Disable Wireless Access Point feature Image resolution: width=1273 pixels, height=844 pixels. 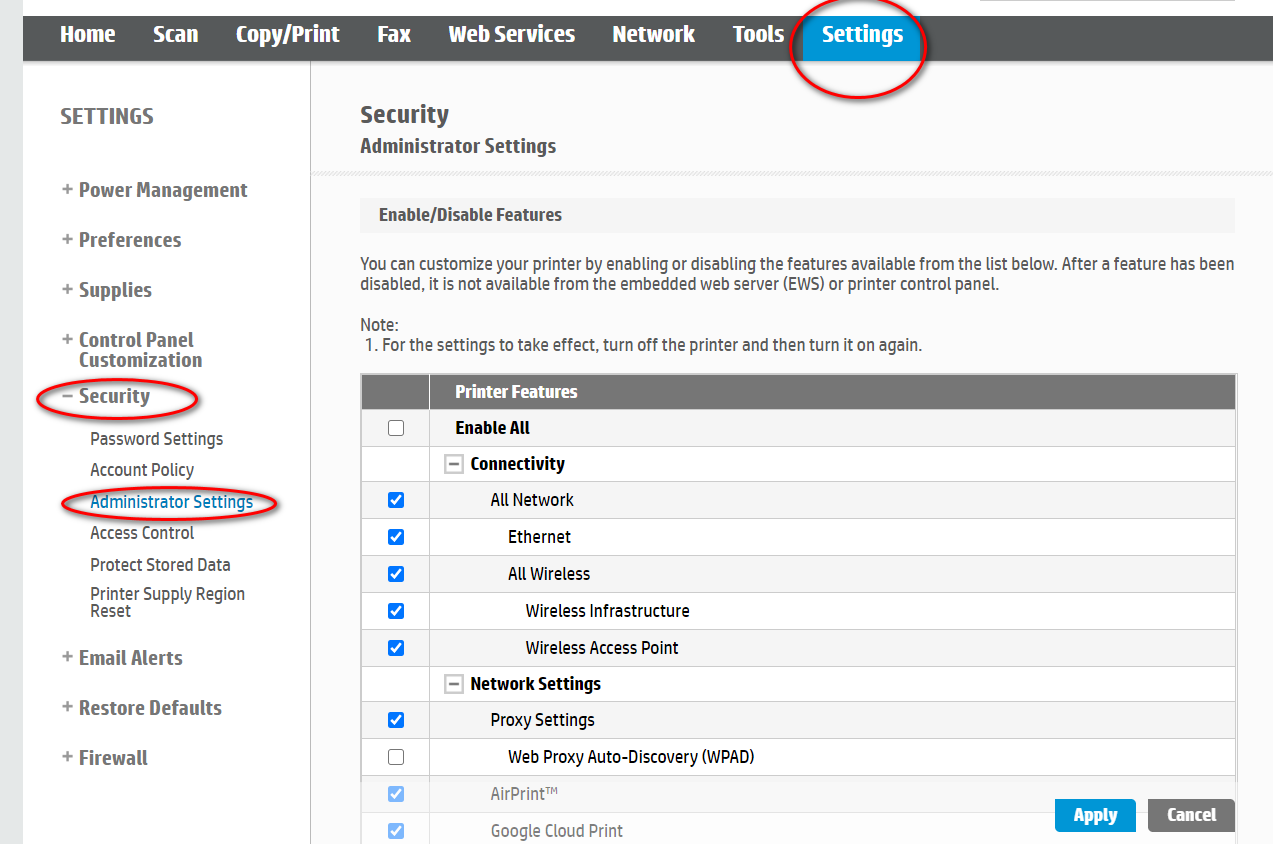pos(396,648)
